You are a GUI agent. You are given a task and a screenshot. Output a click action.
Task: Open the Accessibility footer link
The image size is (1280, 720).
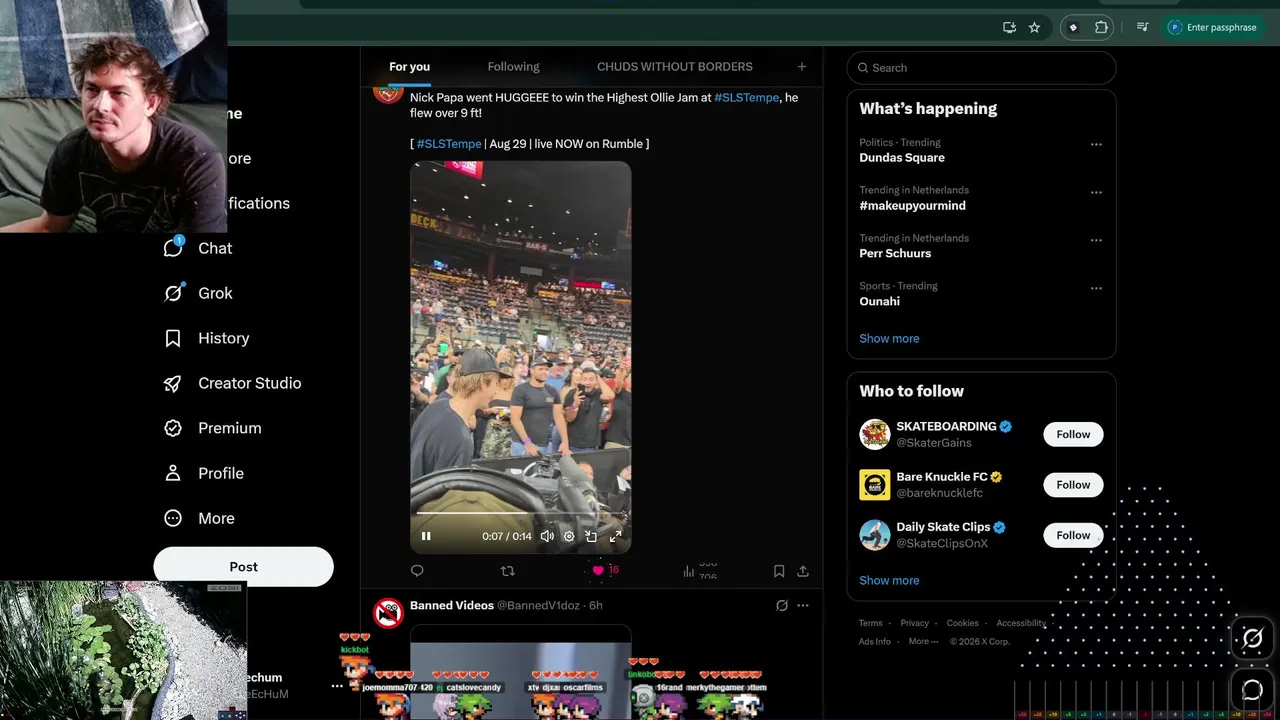point(1021,623)
